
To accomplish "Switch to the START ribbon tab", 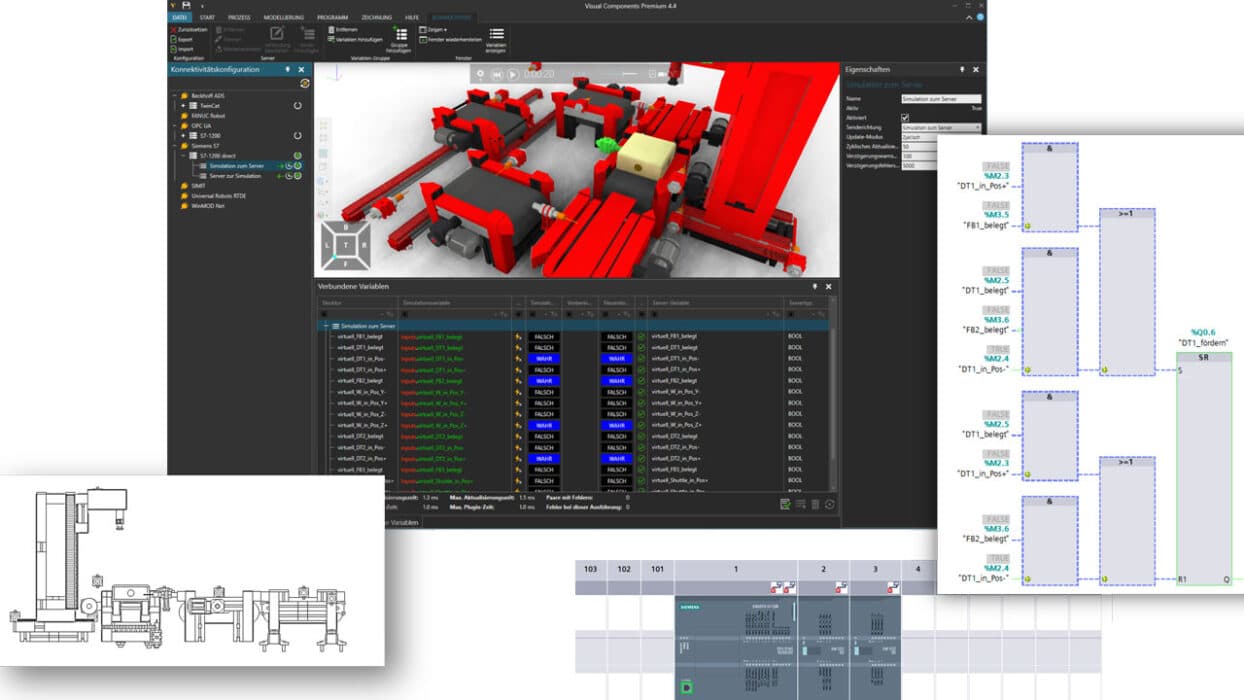I will (x=207, y=17).
